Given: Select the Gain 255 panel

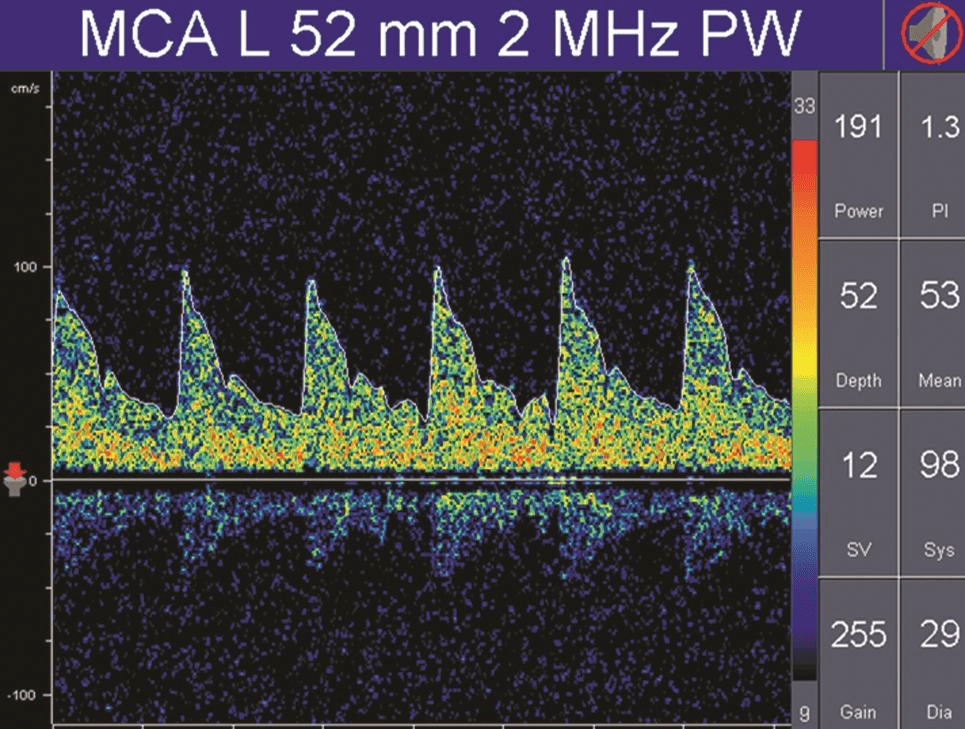Looking at the screenshot, I should 858,655.
